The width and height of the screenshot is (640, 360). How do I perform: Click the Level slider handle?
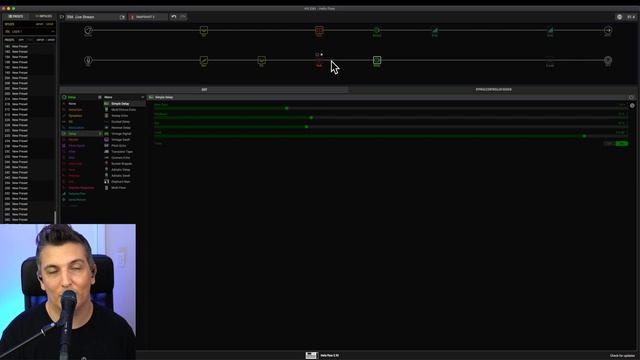(x=584, y=136)
